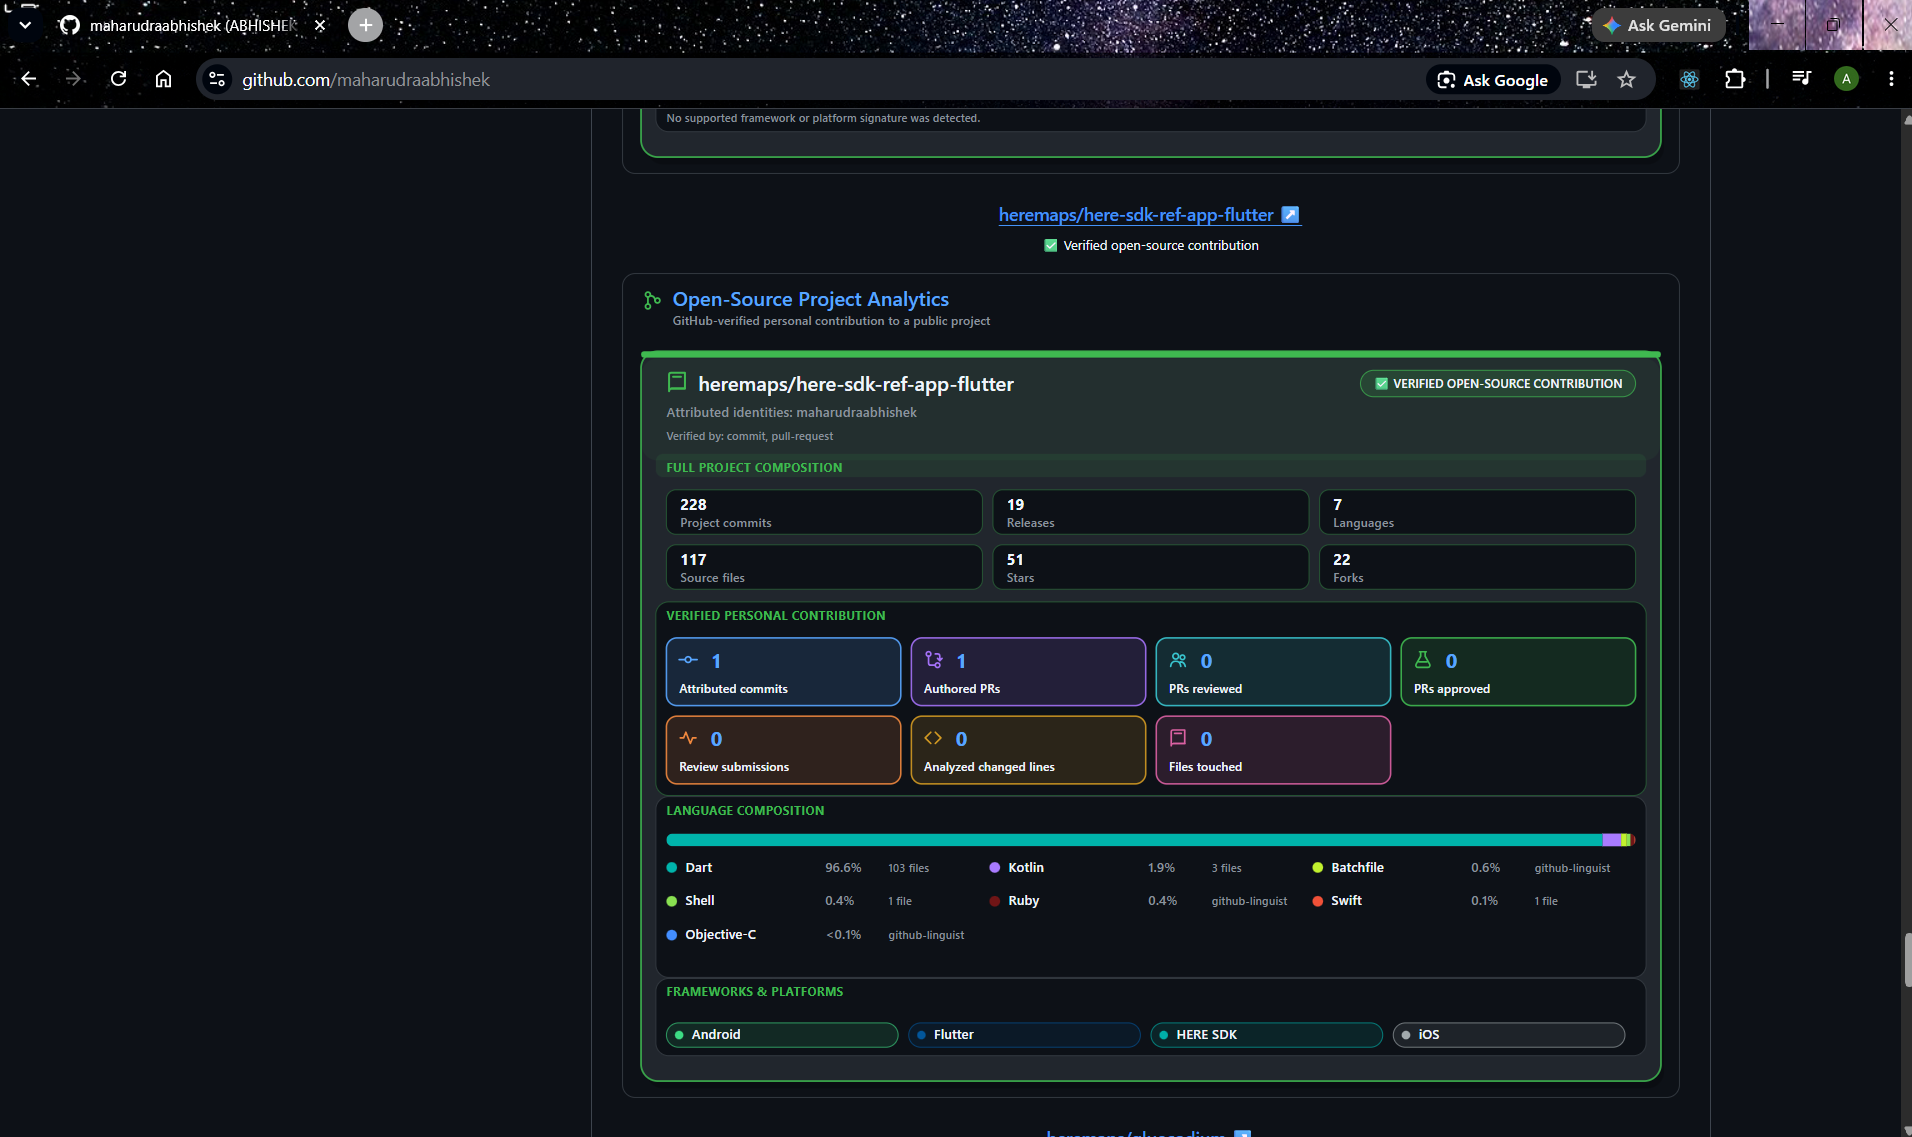Open the browser home page
Viewport: 1912px width, 1137px height.
click(163, 79)
